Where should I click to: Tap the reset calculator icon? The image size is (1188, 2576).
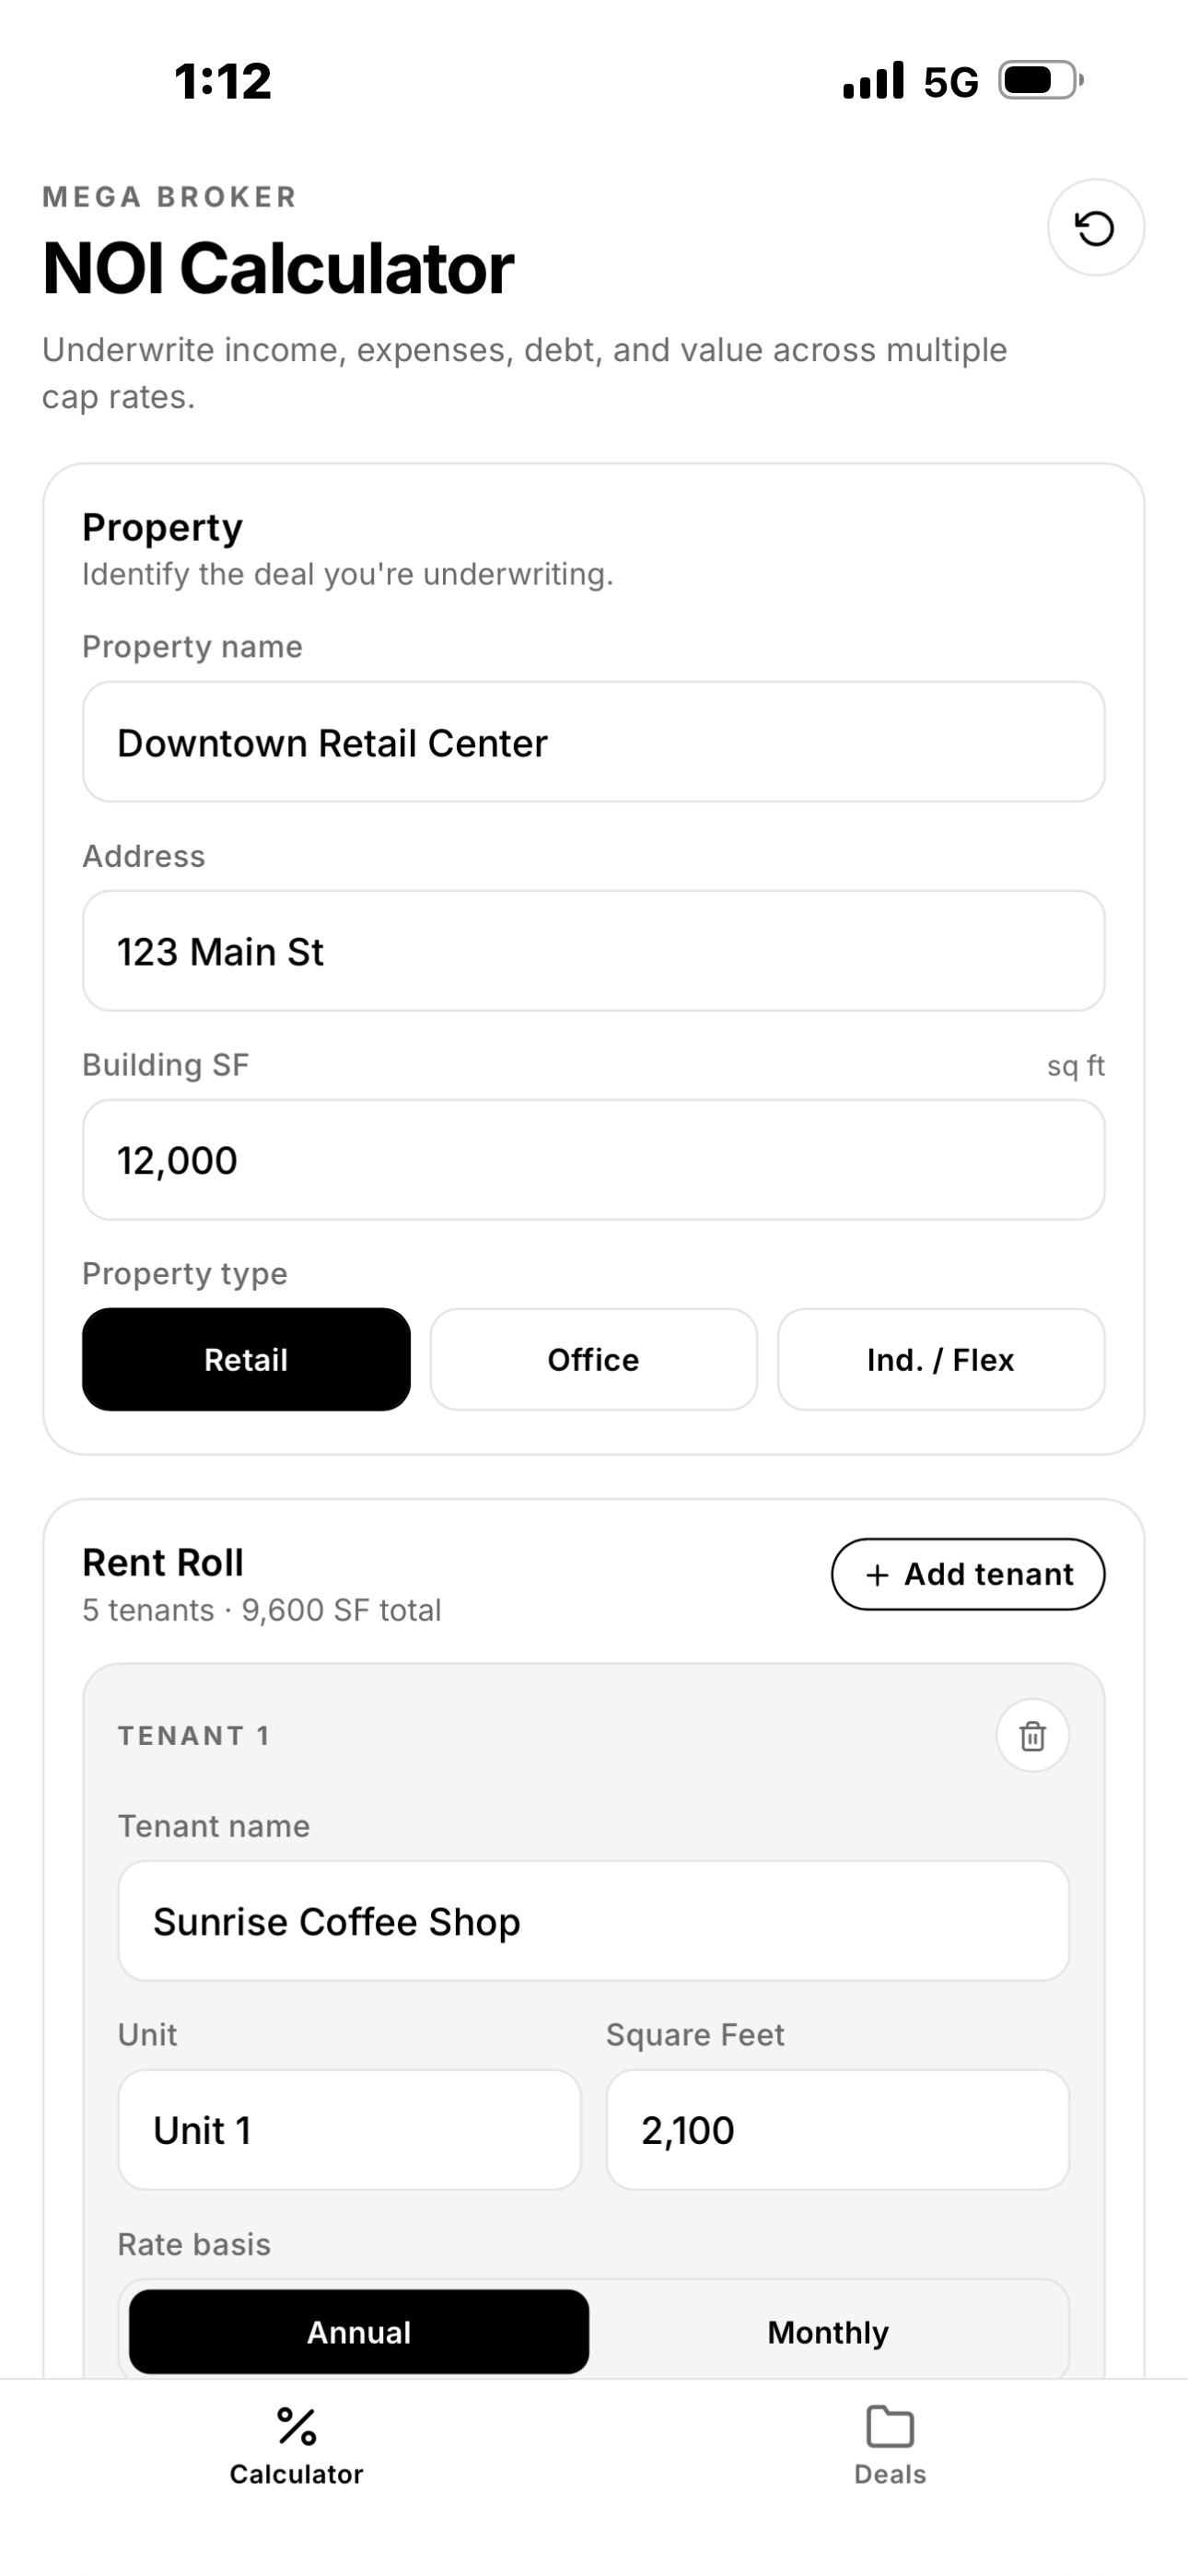coord(1095,228)
